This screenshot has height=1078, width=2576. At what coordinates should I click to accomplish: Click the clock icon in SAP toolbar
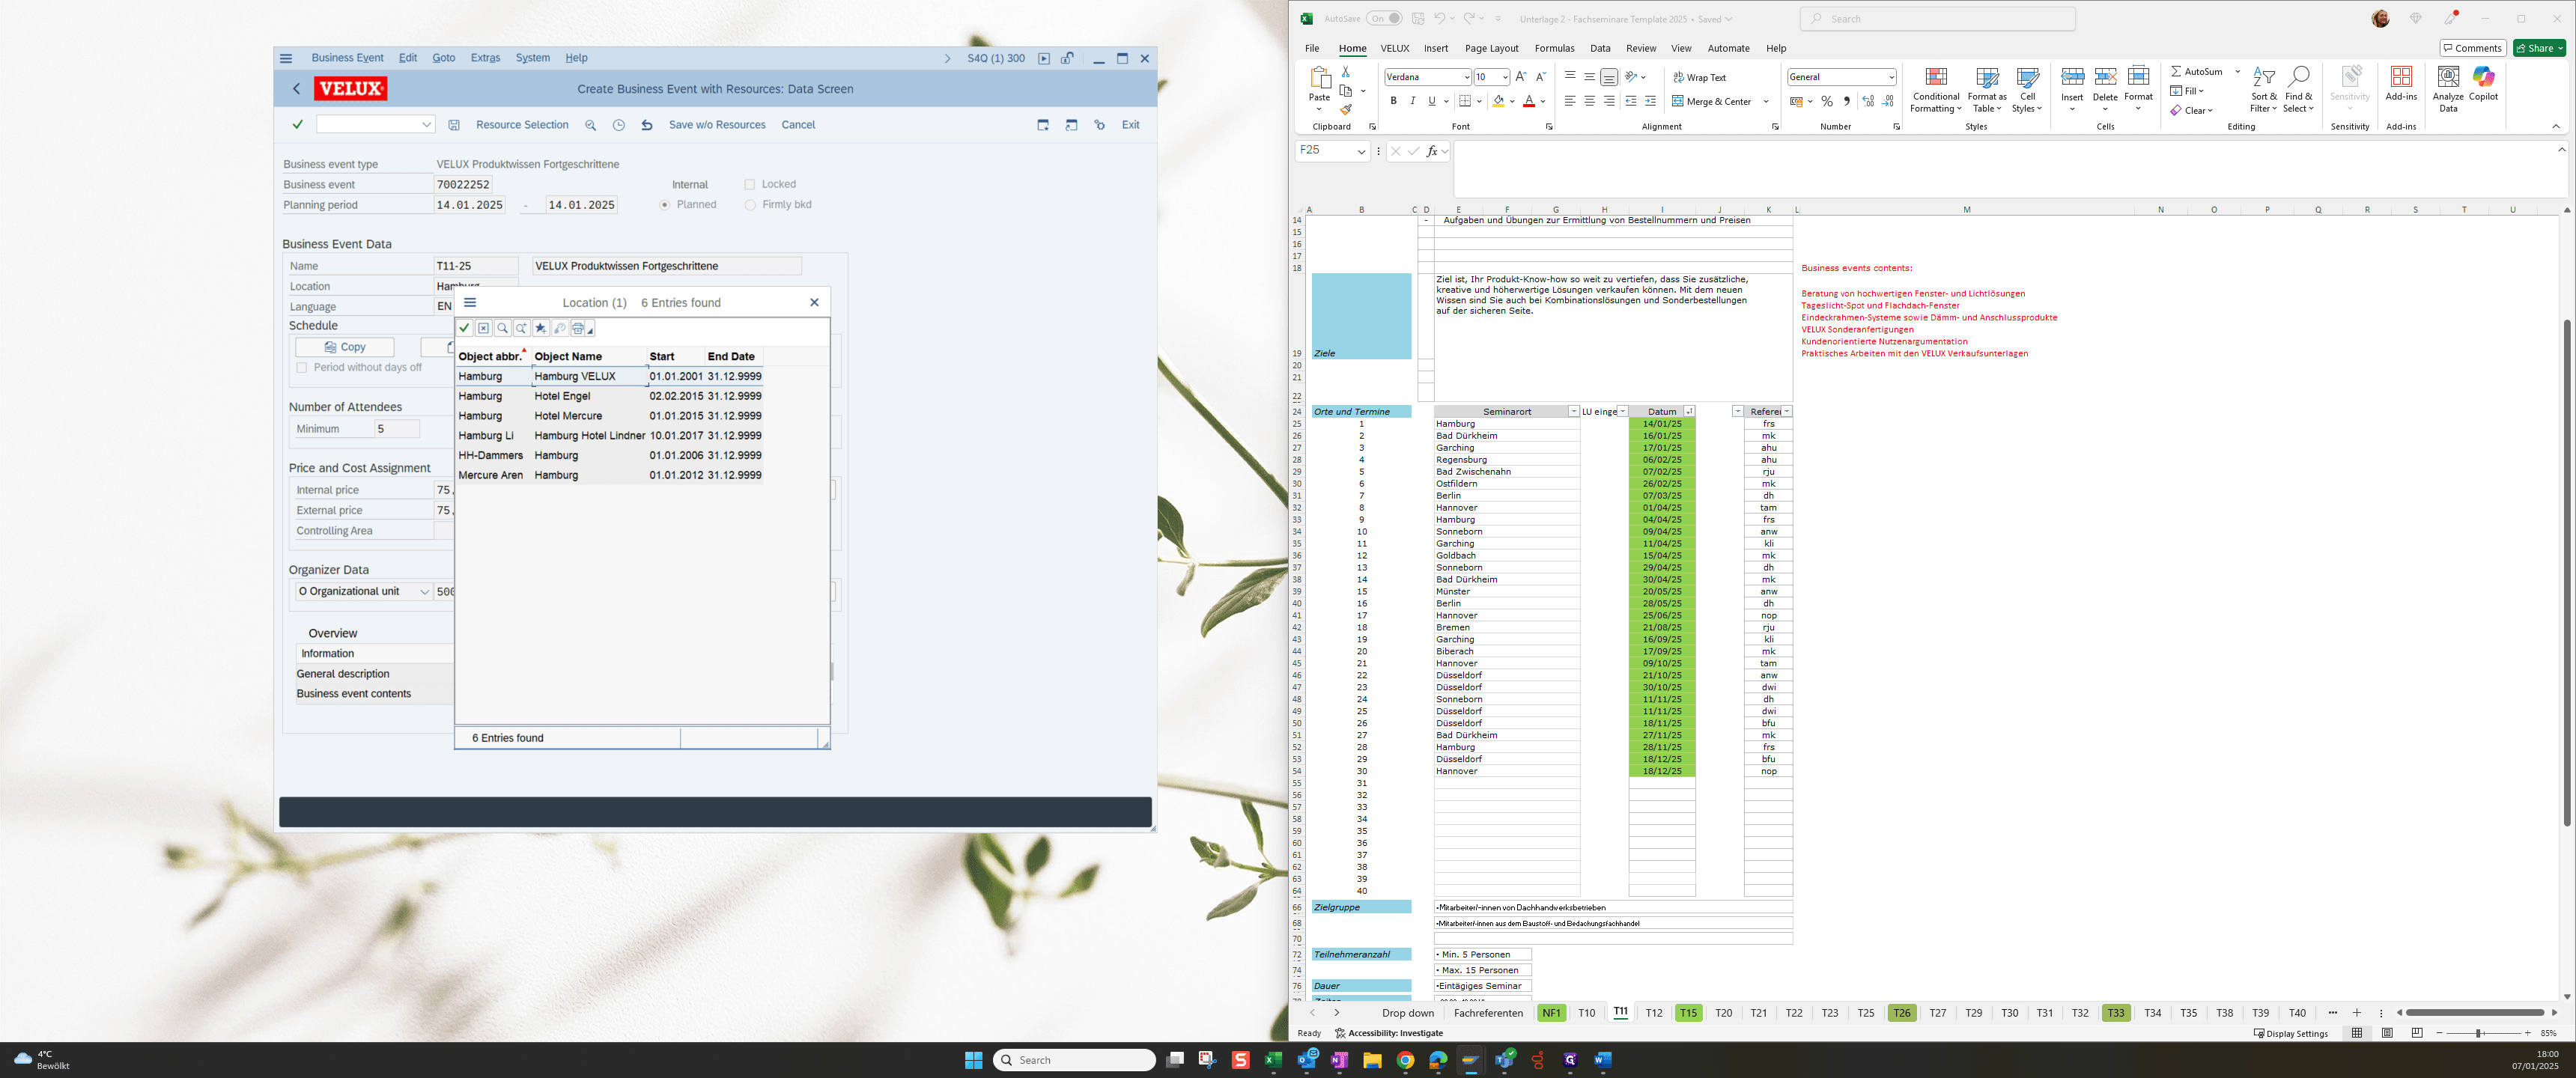pyautogui.click(x=619, y=125)
